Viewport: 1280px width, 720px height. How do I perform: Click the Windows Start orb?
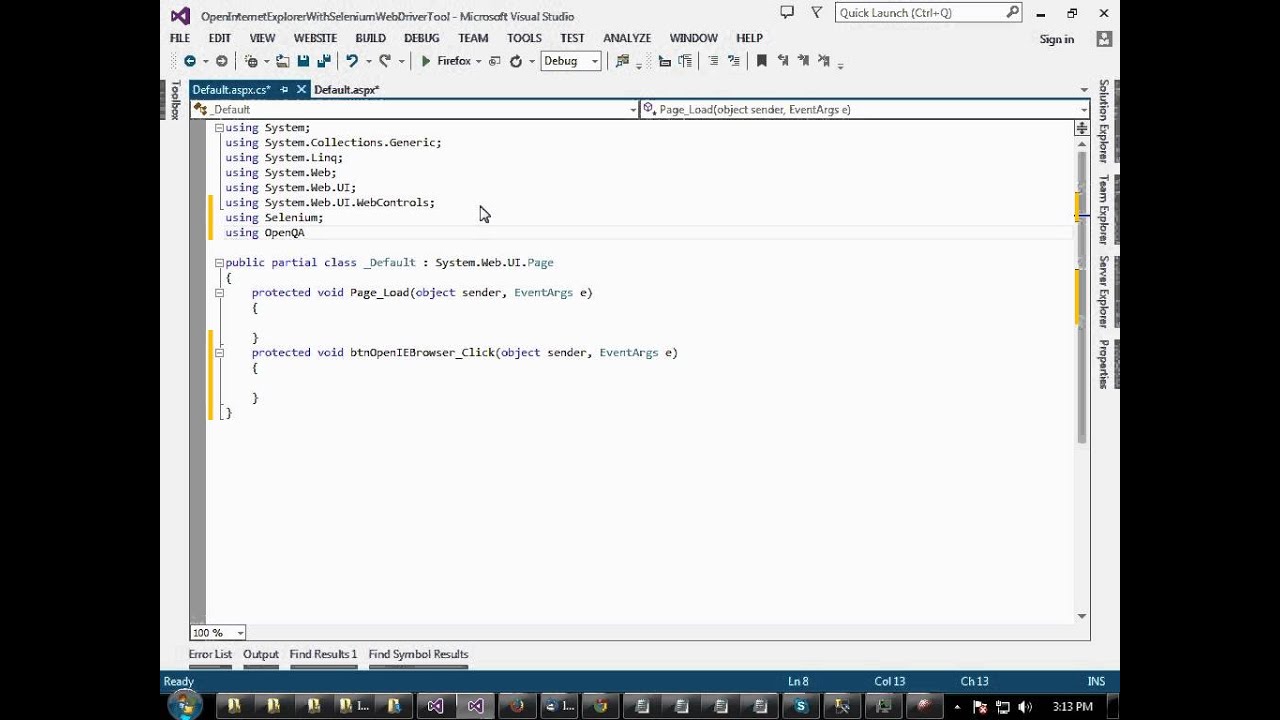click(x=184, y=706)
